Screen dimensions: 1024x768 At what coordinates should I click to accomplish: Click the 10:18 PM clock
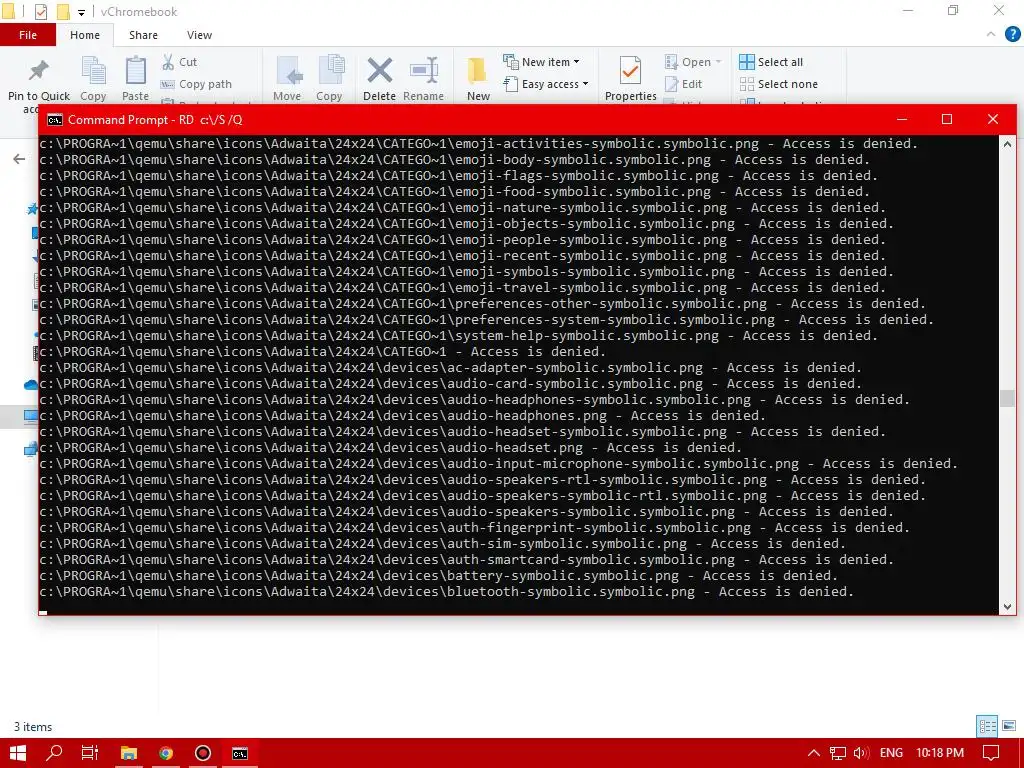pos(940,753)
